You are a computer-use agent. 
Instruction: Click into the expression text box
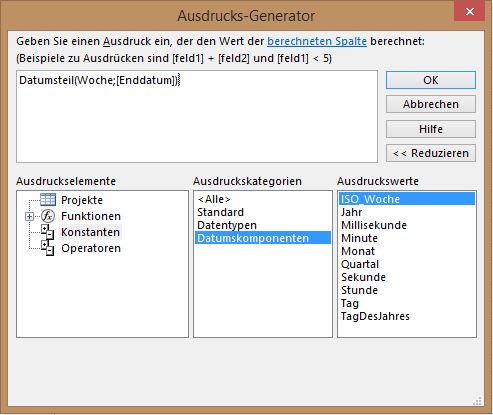[x=197, y=116]
